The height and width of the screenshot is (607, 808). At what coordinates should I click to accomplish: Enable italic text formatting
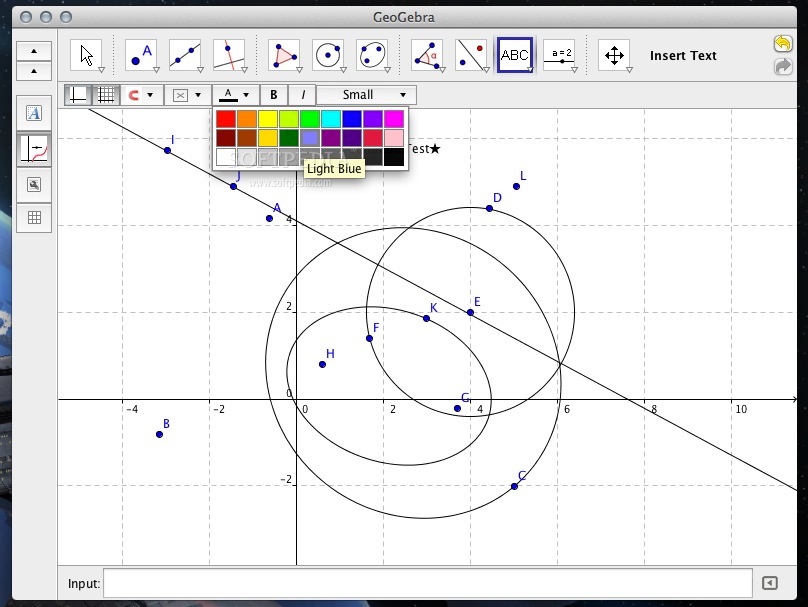[302, 94]
